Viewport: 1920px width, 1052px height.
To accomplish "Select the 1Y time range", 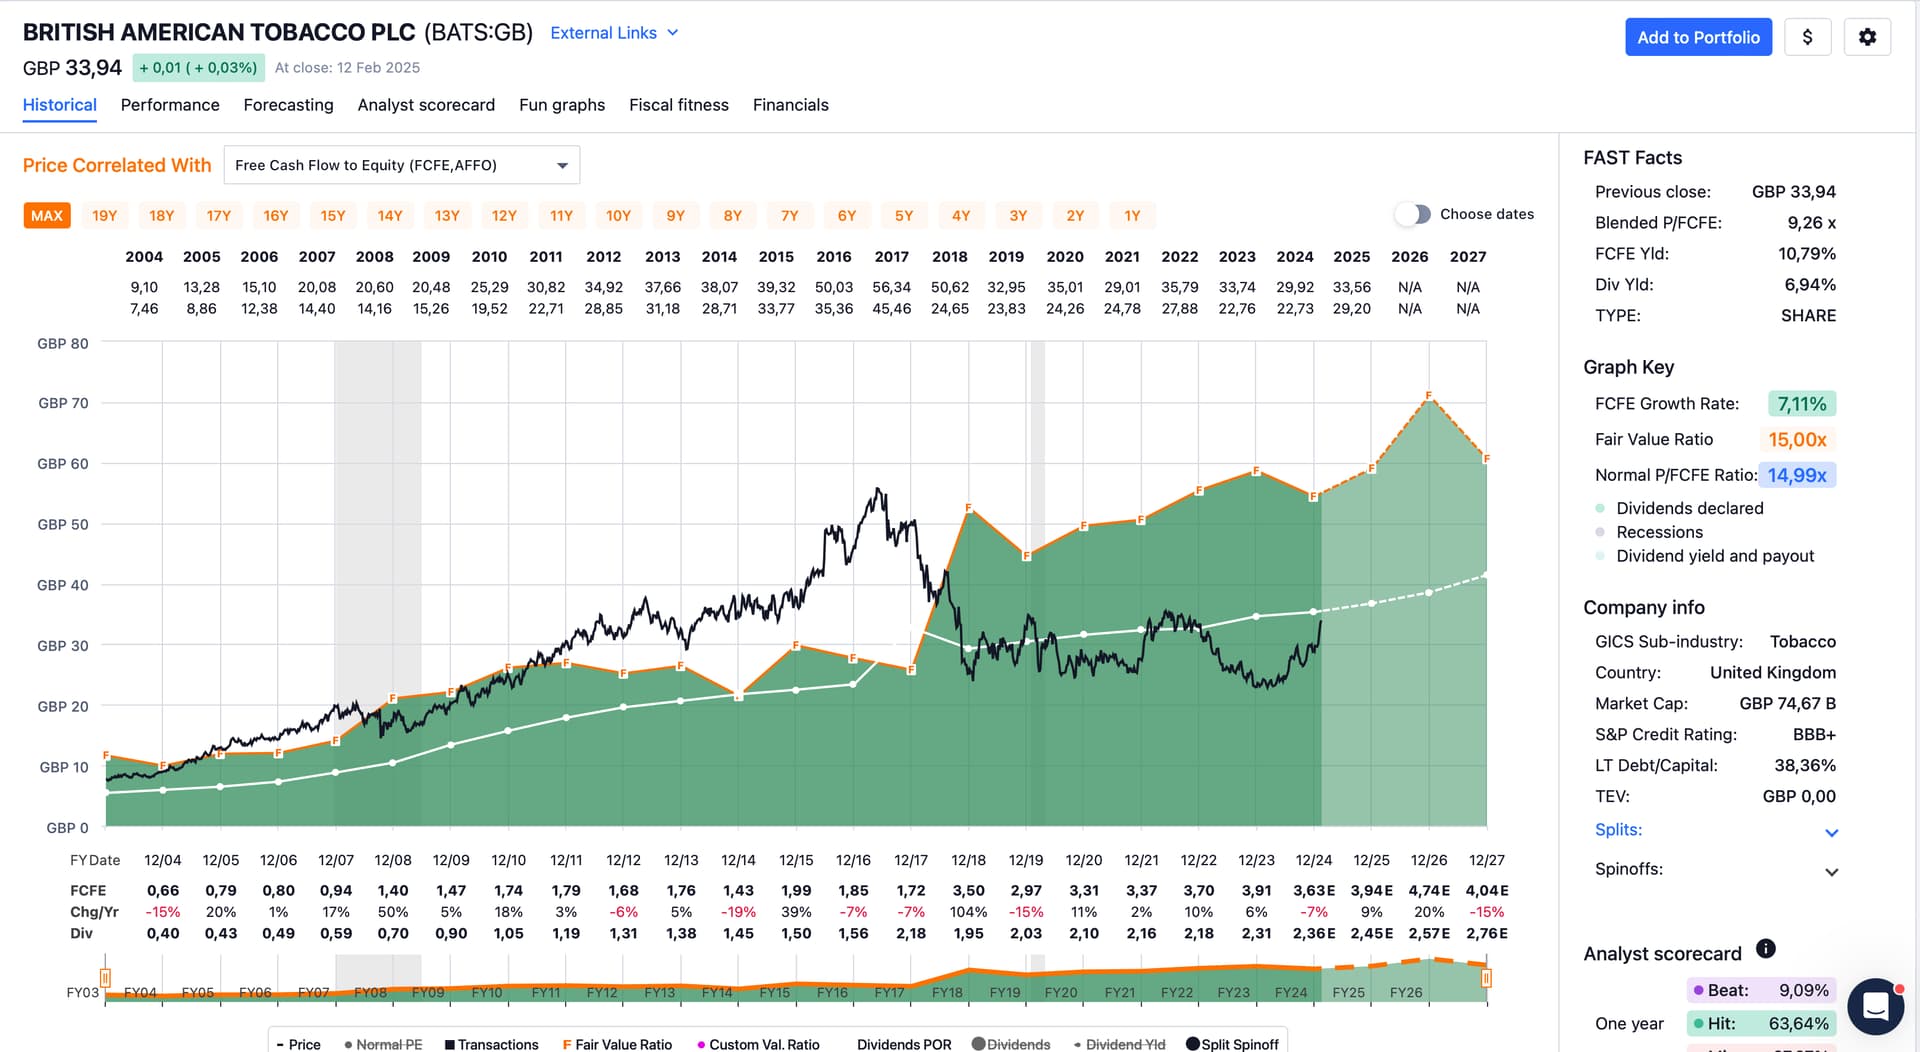I will 1132,215.
